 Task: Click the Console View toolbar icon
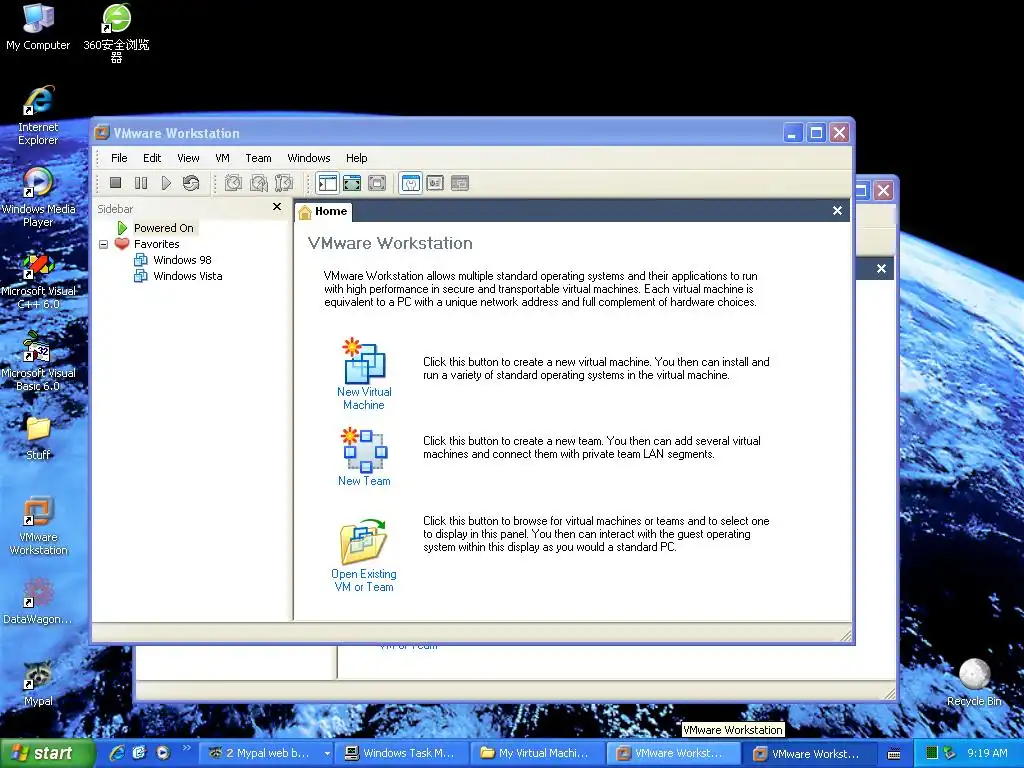[460, 184]
